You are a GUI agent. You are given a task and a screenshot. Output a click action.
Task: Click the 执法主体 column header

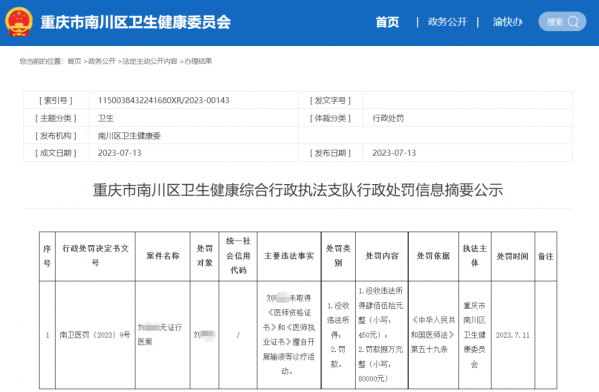(x=475, y=256)
